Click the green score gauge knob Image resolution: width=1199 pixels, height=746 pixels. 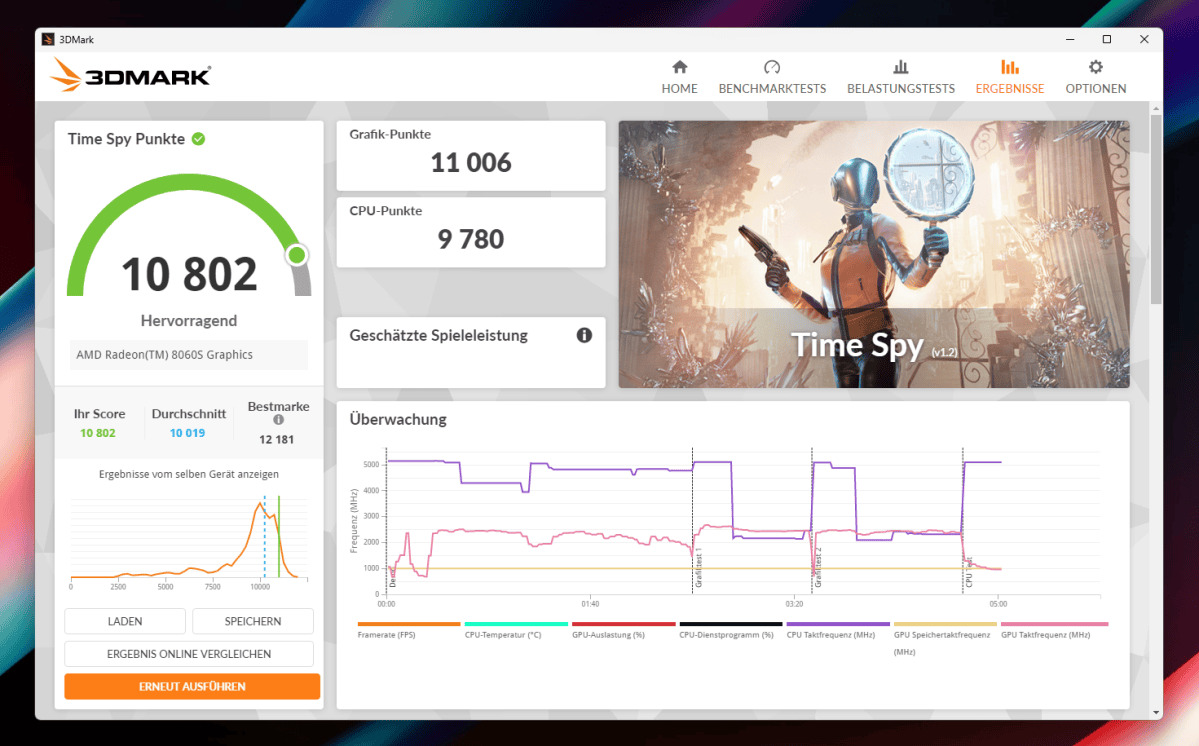coord(297,255)
